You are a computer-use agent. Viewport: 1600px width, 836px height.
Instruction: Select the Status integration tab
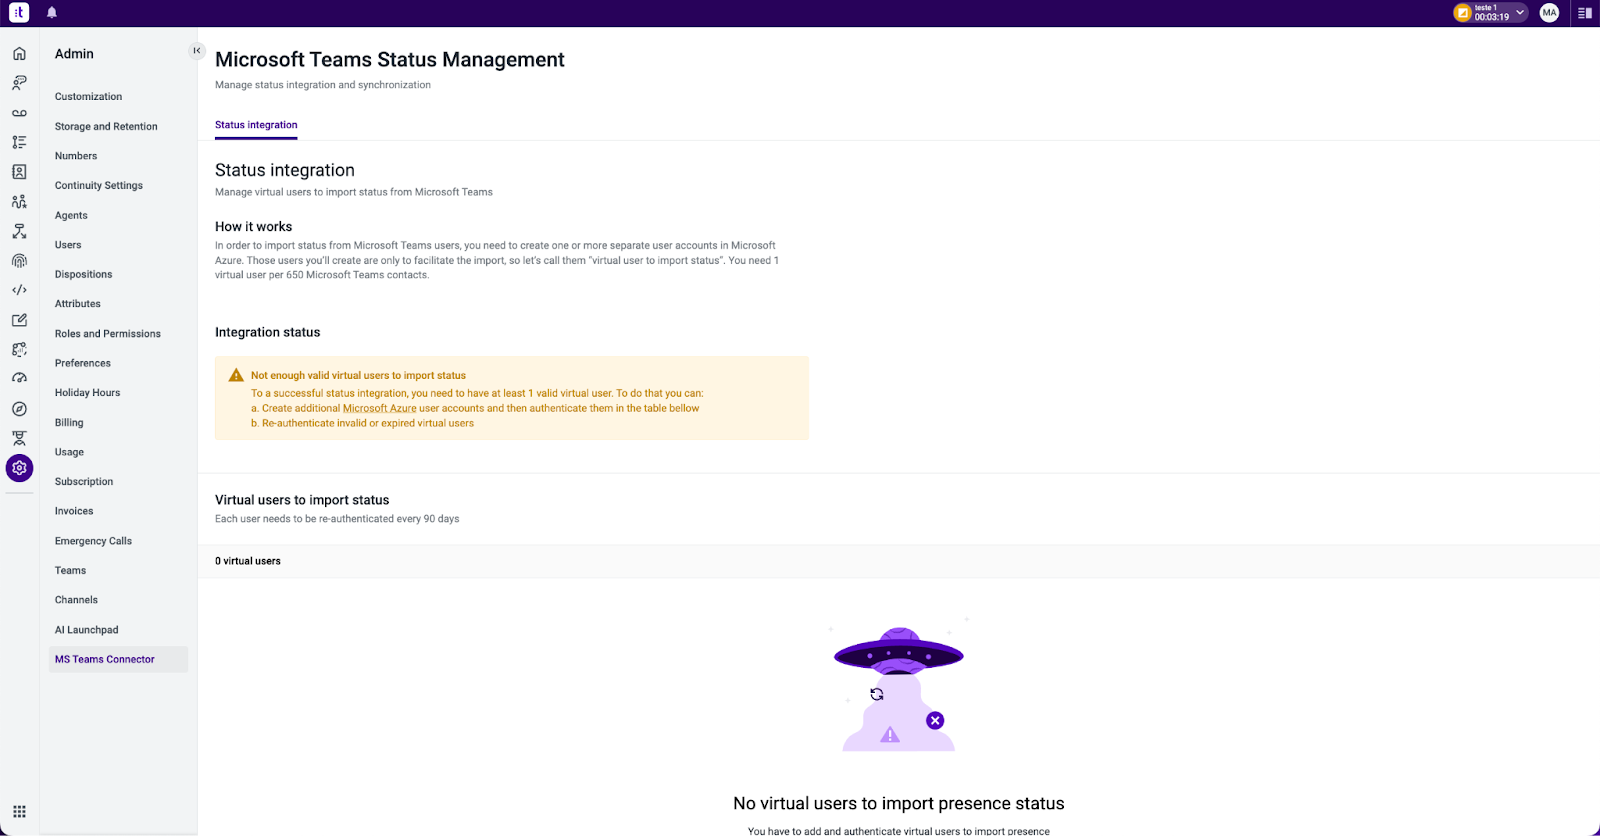(256, 125)
